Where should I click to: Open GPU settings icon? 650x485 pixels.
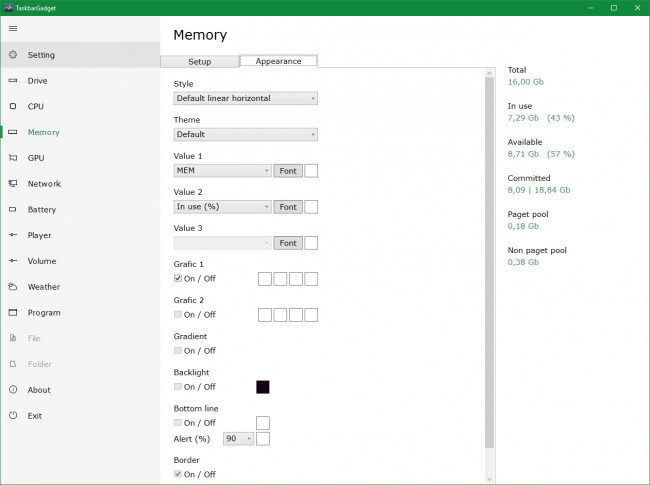pyautogui.click(x=13, y=158)
